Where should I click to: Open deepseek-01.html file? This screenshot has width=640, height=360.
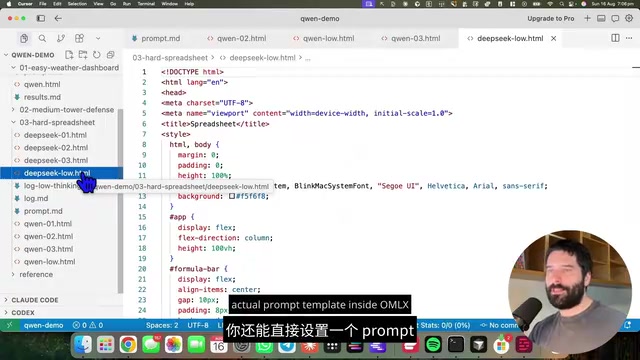click(x=55, y=135)
